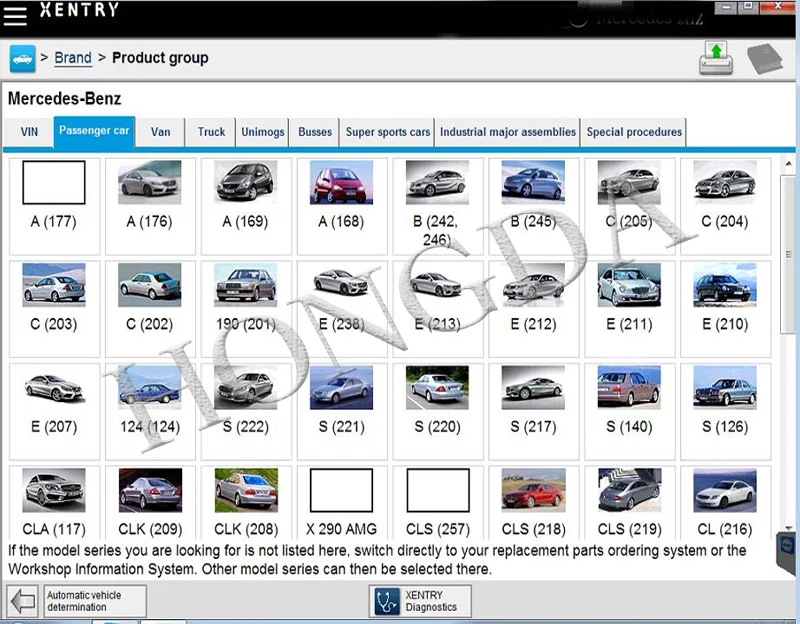Switch to the Truck tab
The height and width of the screenshot is (624, 800).
click(x=211, y=132)
